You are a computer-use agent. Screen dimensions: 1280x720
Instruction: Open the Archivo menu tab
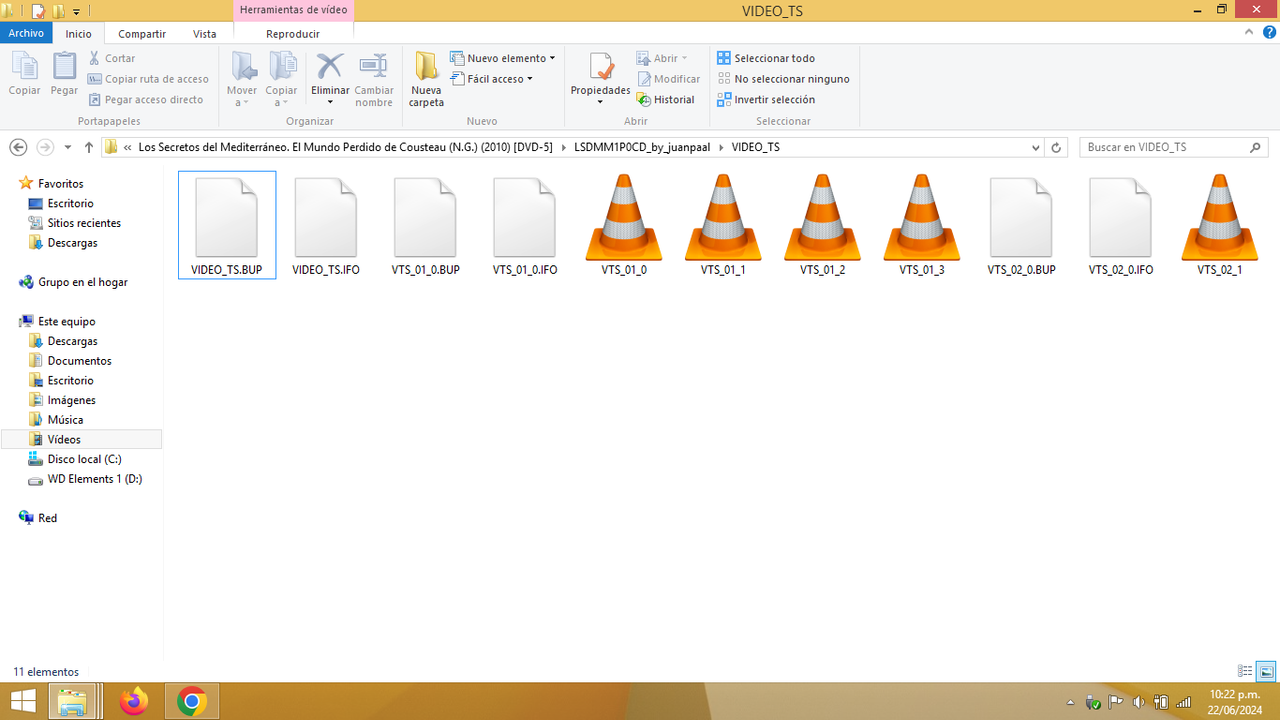click(26, 33)
